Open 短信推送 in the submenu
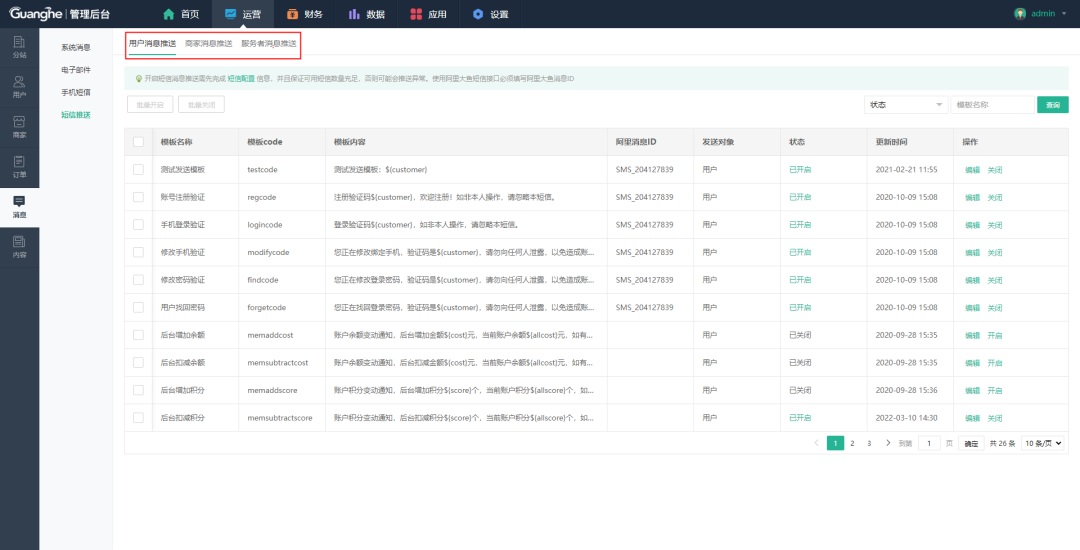 click(76, 115)
